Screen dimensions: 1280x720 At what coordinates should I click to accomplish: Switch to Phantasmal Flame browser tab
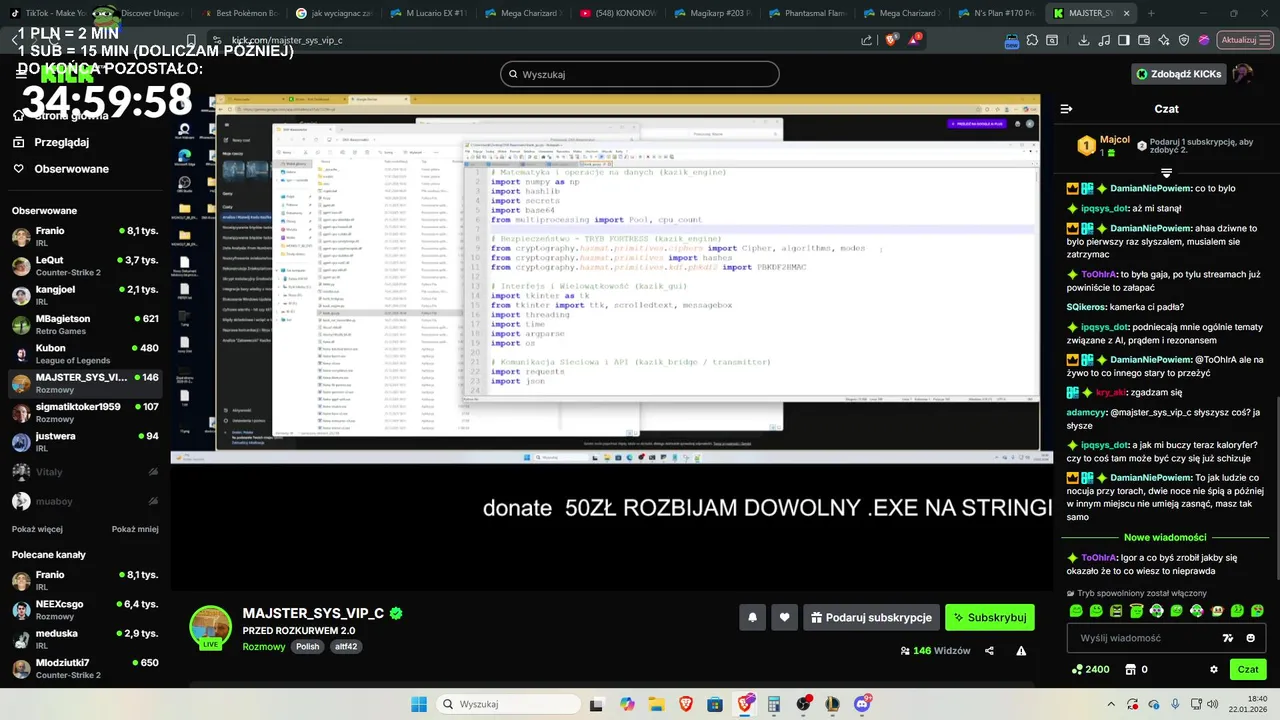coord(811,13)
